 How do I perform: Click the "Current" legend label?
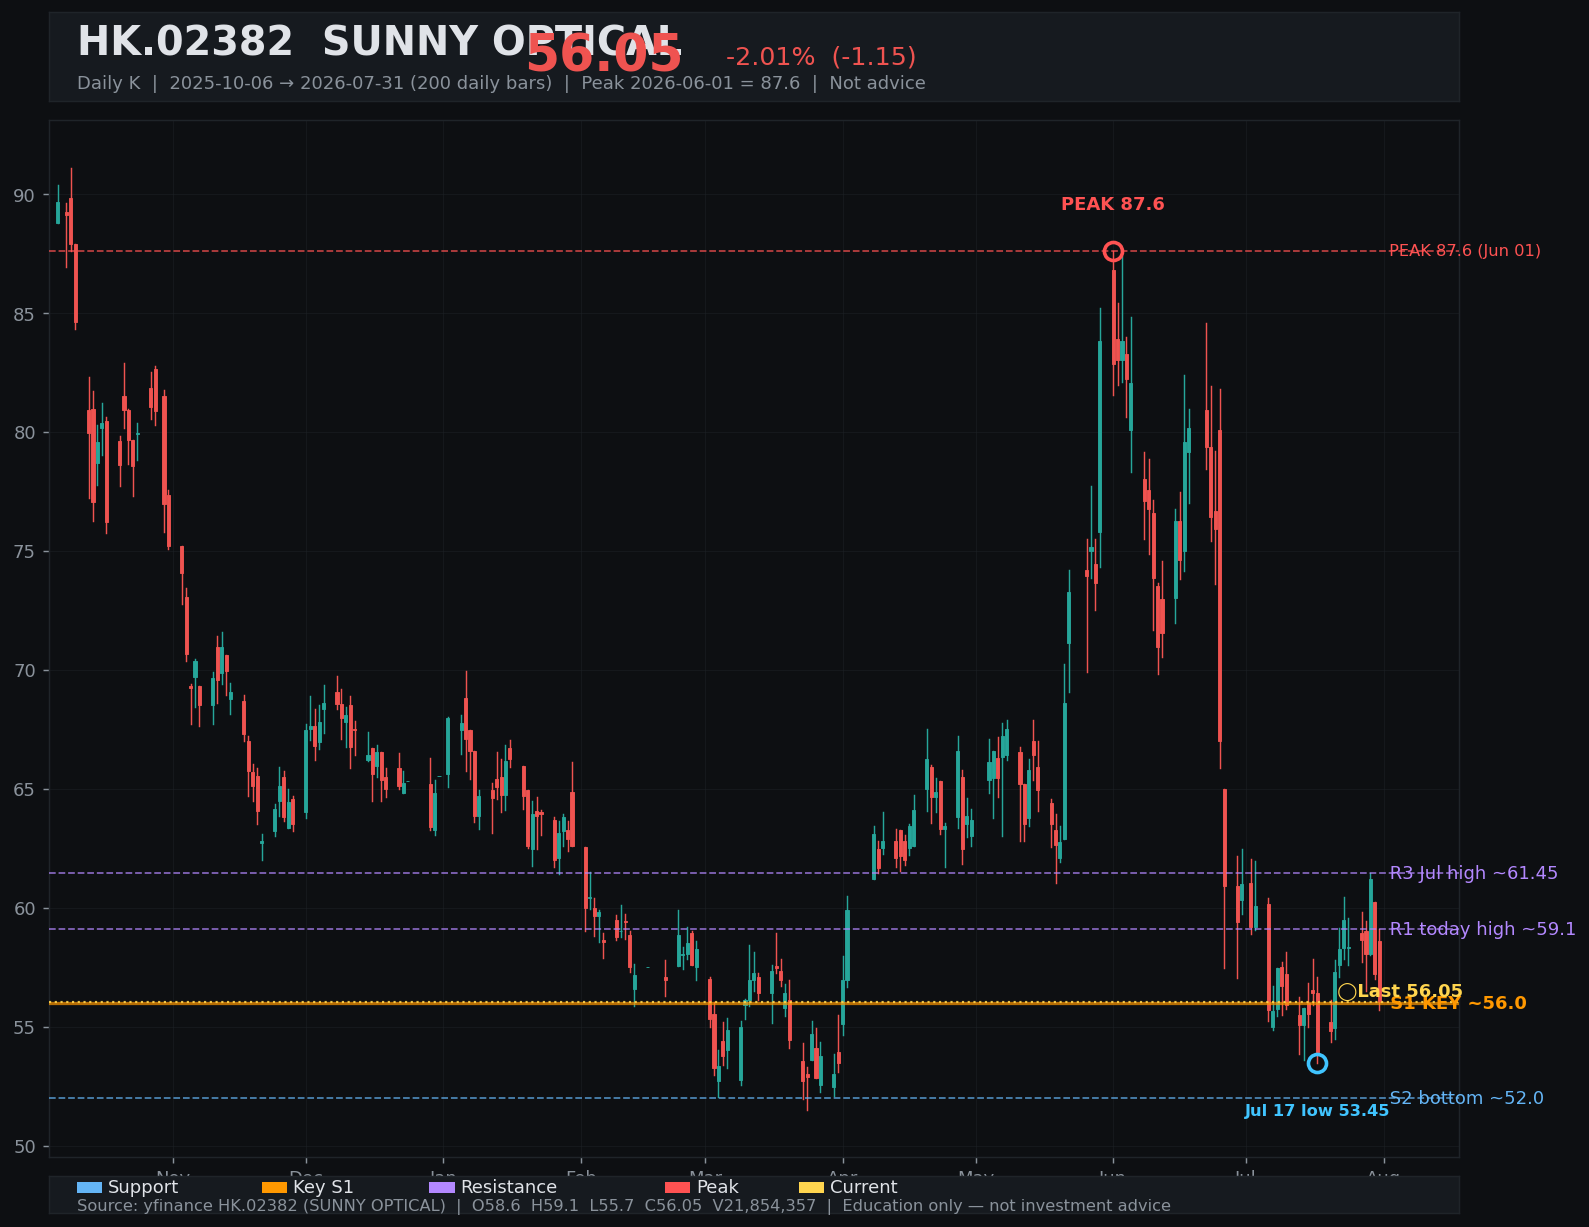(x=864, y=1188)
